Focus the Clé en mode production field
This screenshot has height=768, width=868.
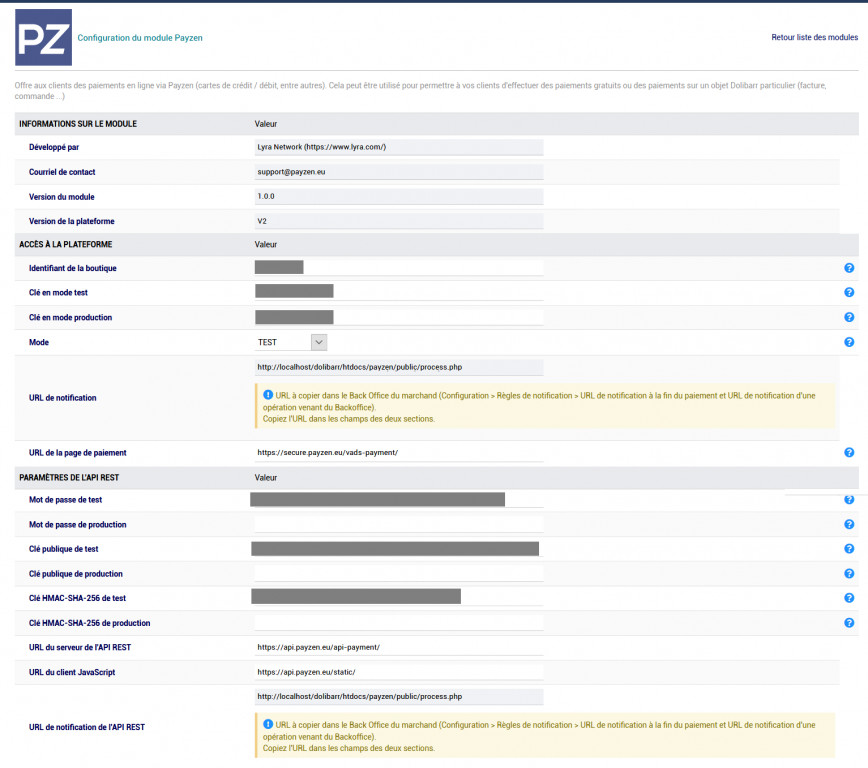pyautogui.click(x=399, y=317)
